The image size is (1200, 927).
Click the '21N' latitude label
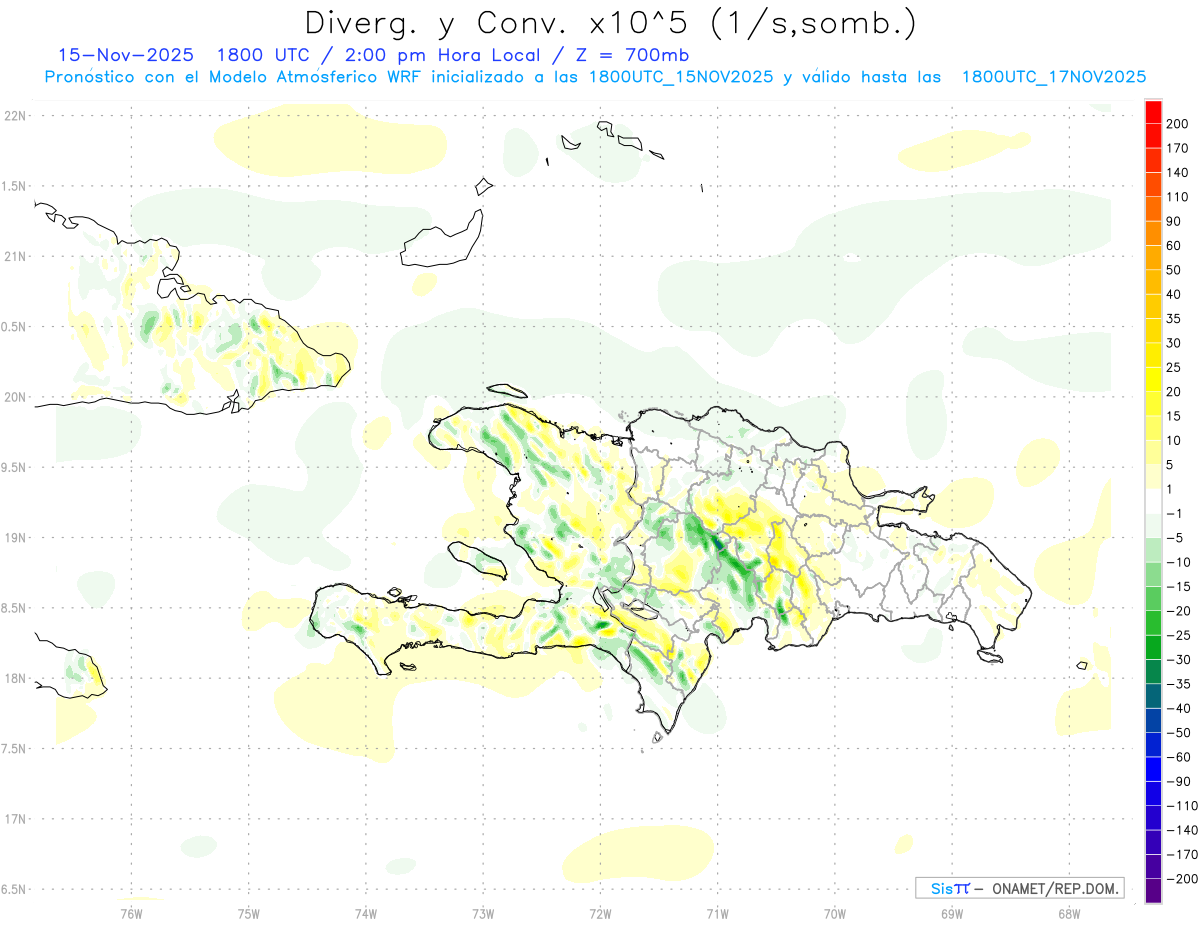[14, 256]
